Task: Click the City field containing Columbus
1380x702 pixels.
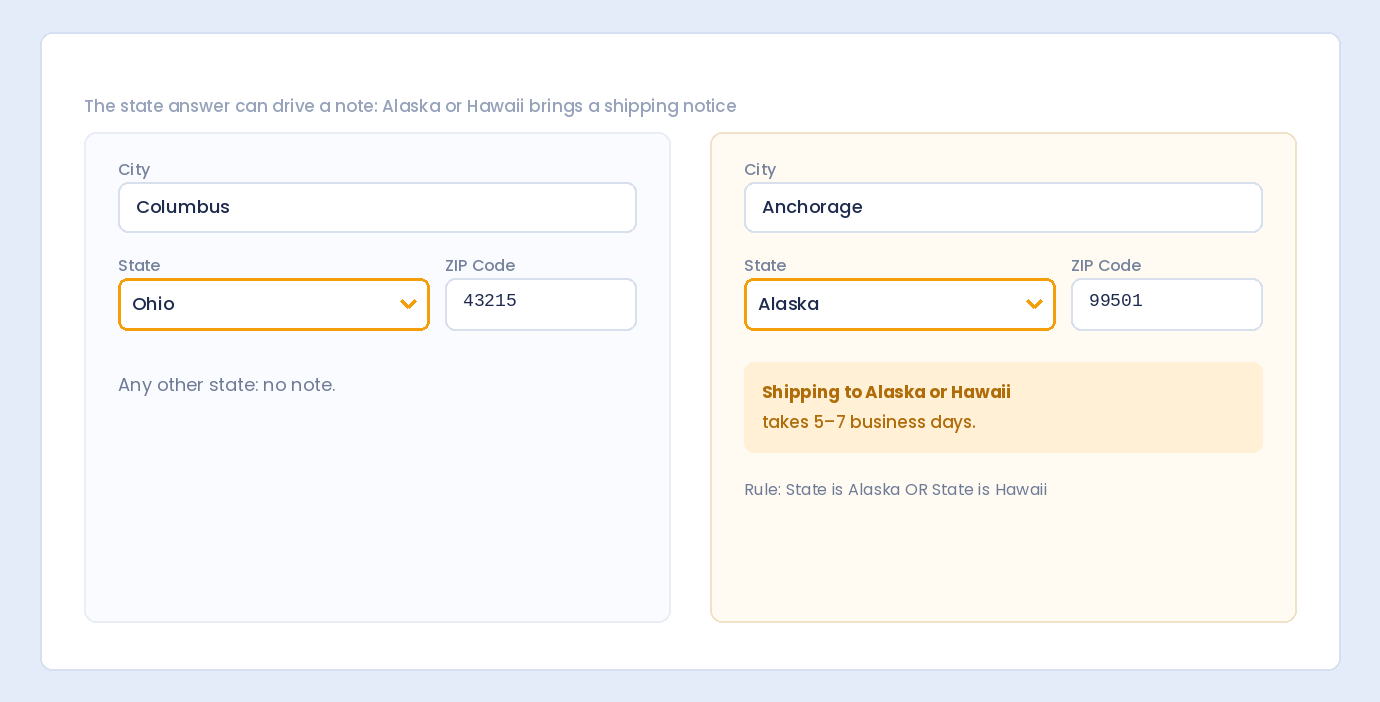Action: coord(377,207)
